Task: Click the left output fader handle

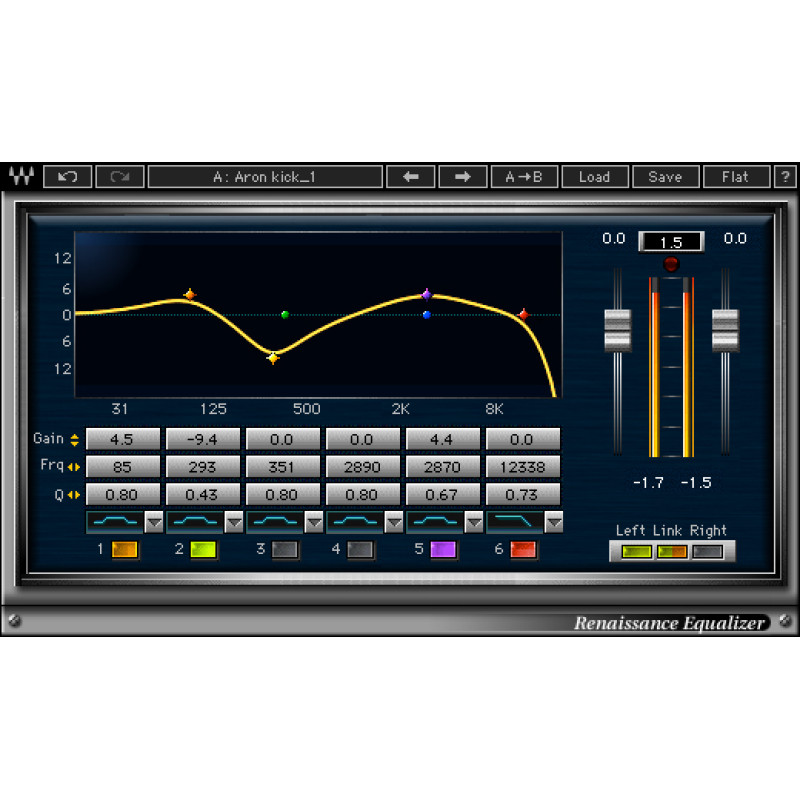Action: click(x=618, y=330)
